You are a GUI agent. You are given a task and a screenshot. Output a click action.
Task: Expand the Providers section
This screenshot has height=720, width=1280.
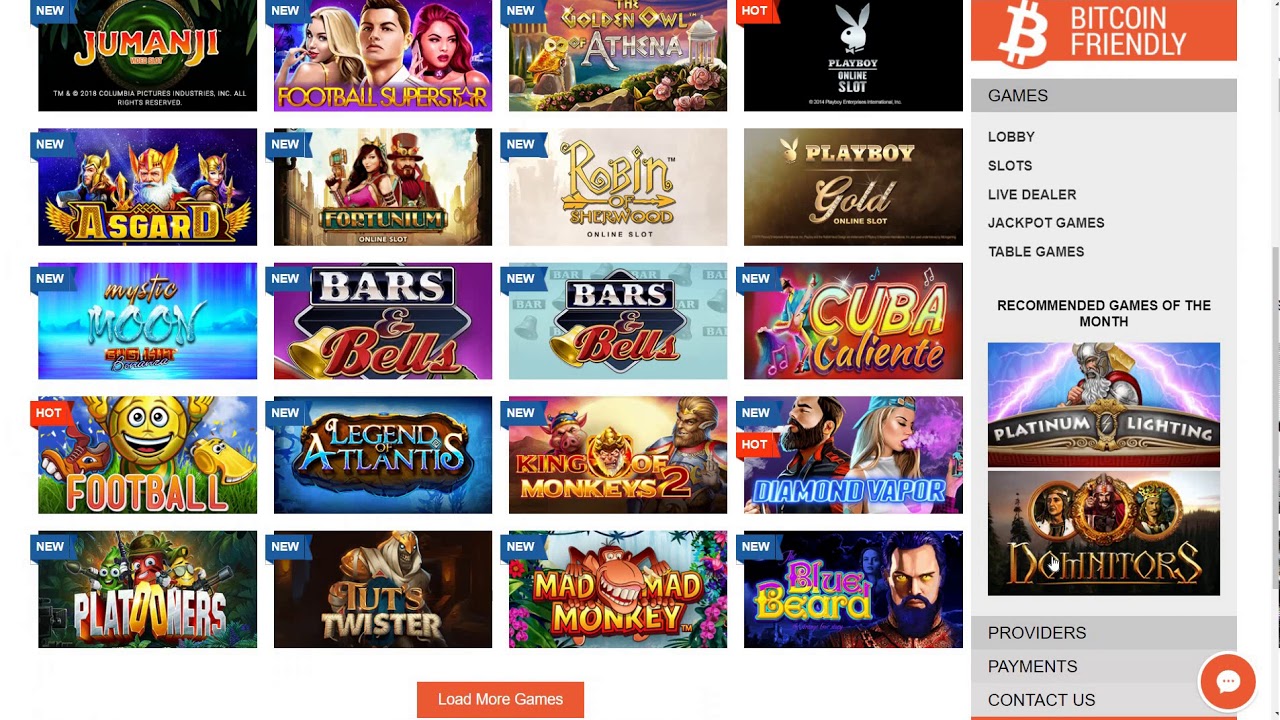coord(1103,633)
